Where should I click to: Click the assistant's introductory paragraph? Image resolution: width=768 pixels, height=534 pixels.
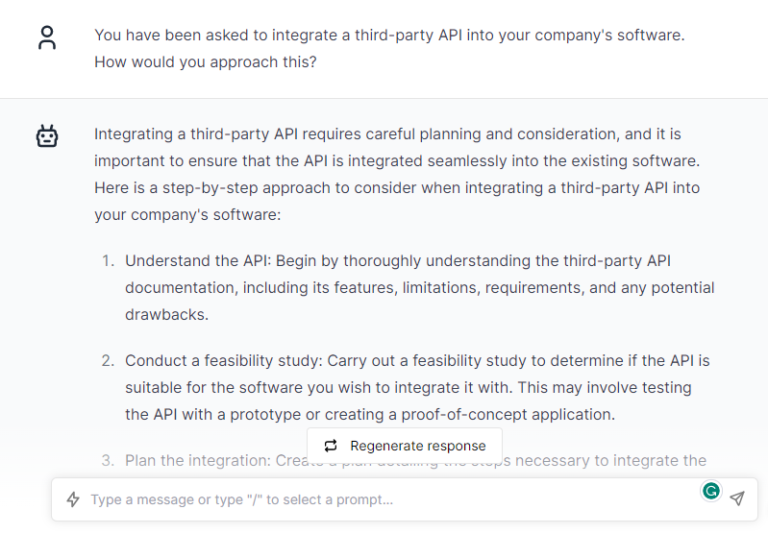[397, 174]
